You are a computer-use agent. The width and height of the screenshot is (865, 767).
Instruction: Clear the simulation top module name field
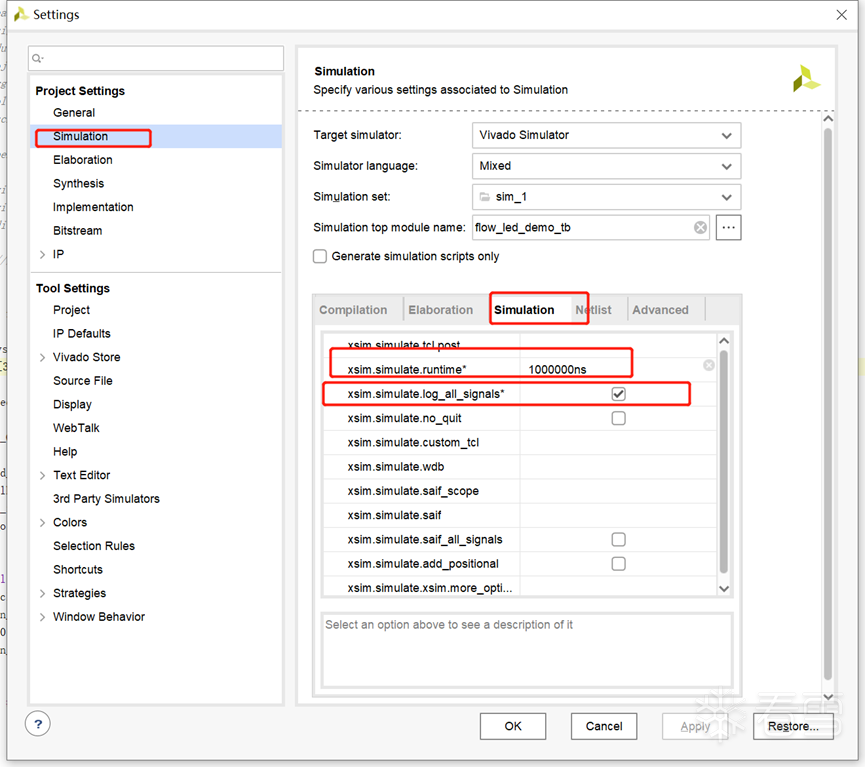point(700,227)
